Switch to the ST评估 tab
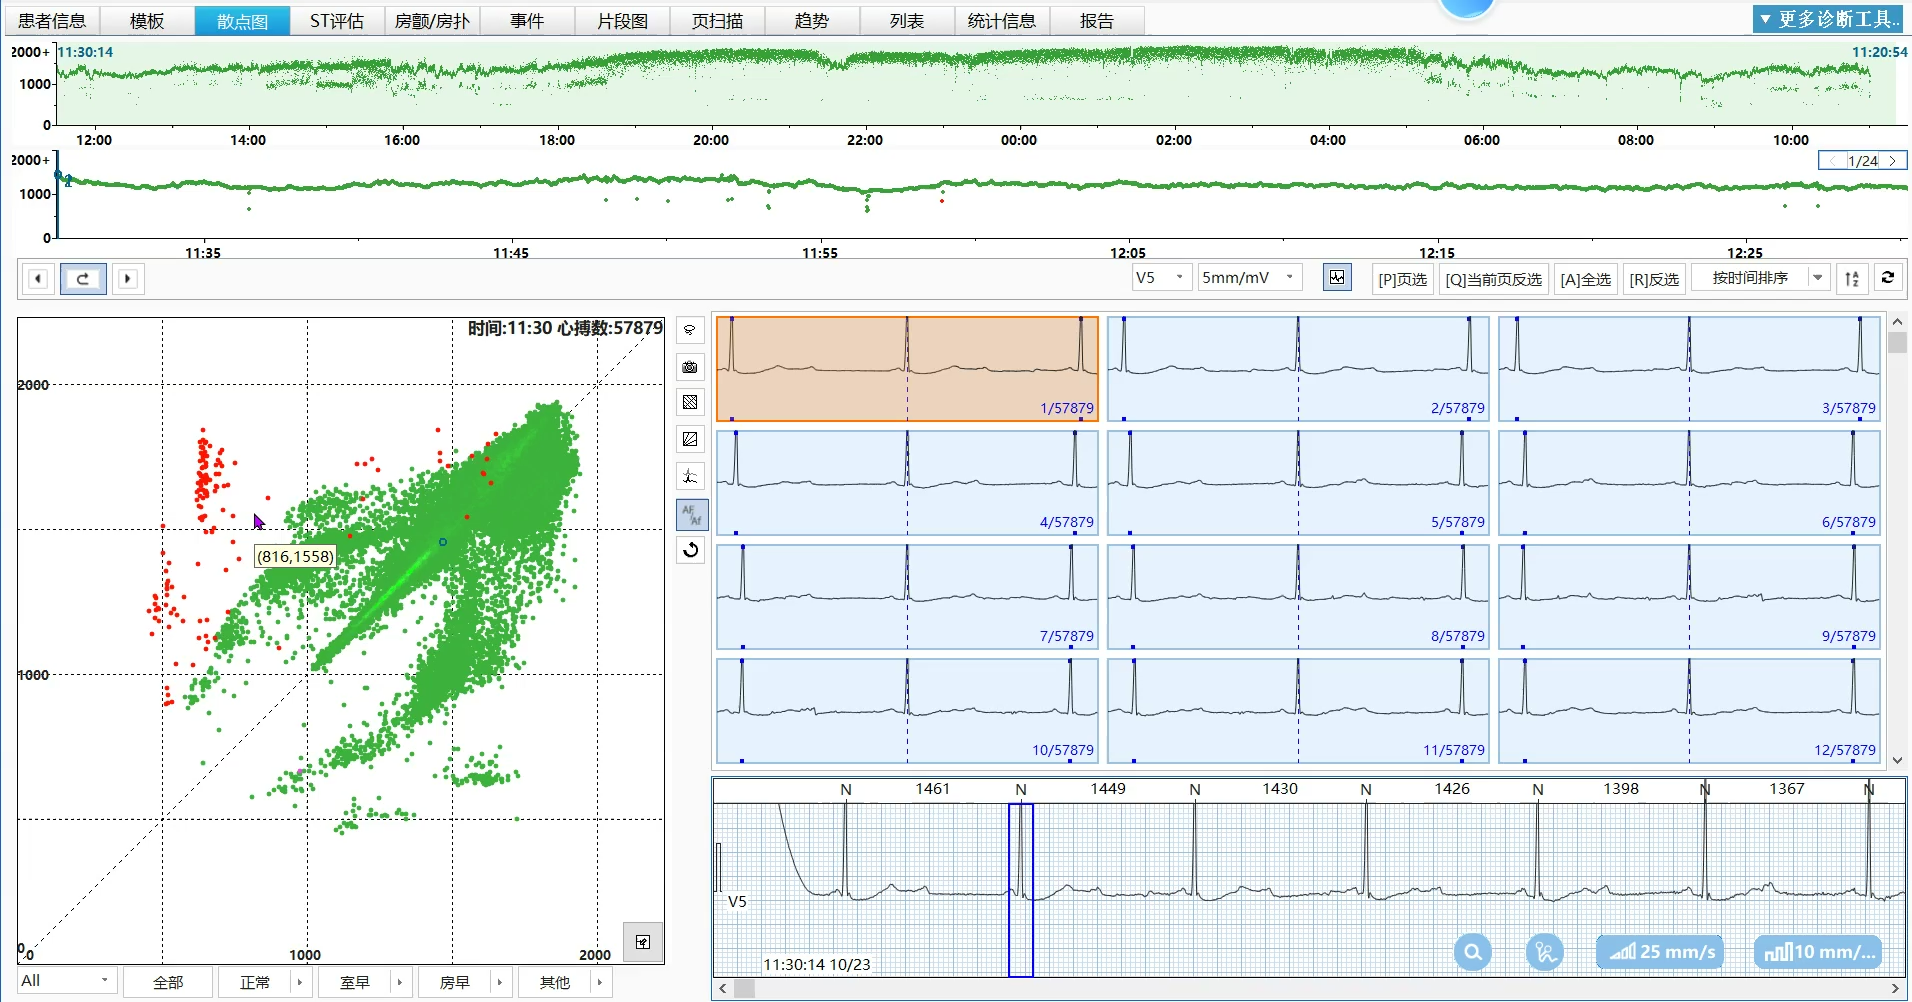 pyautogui.click(x=337, y=21)
